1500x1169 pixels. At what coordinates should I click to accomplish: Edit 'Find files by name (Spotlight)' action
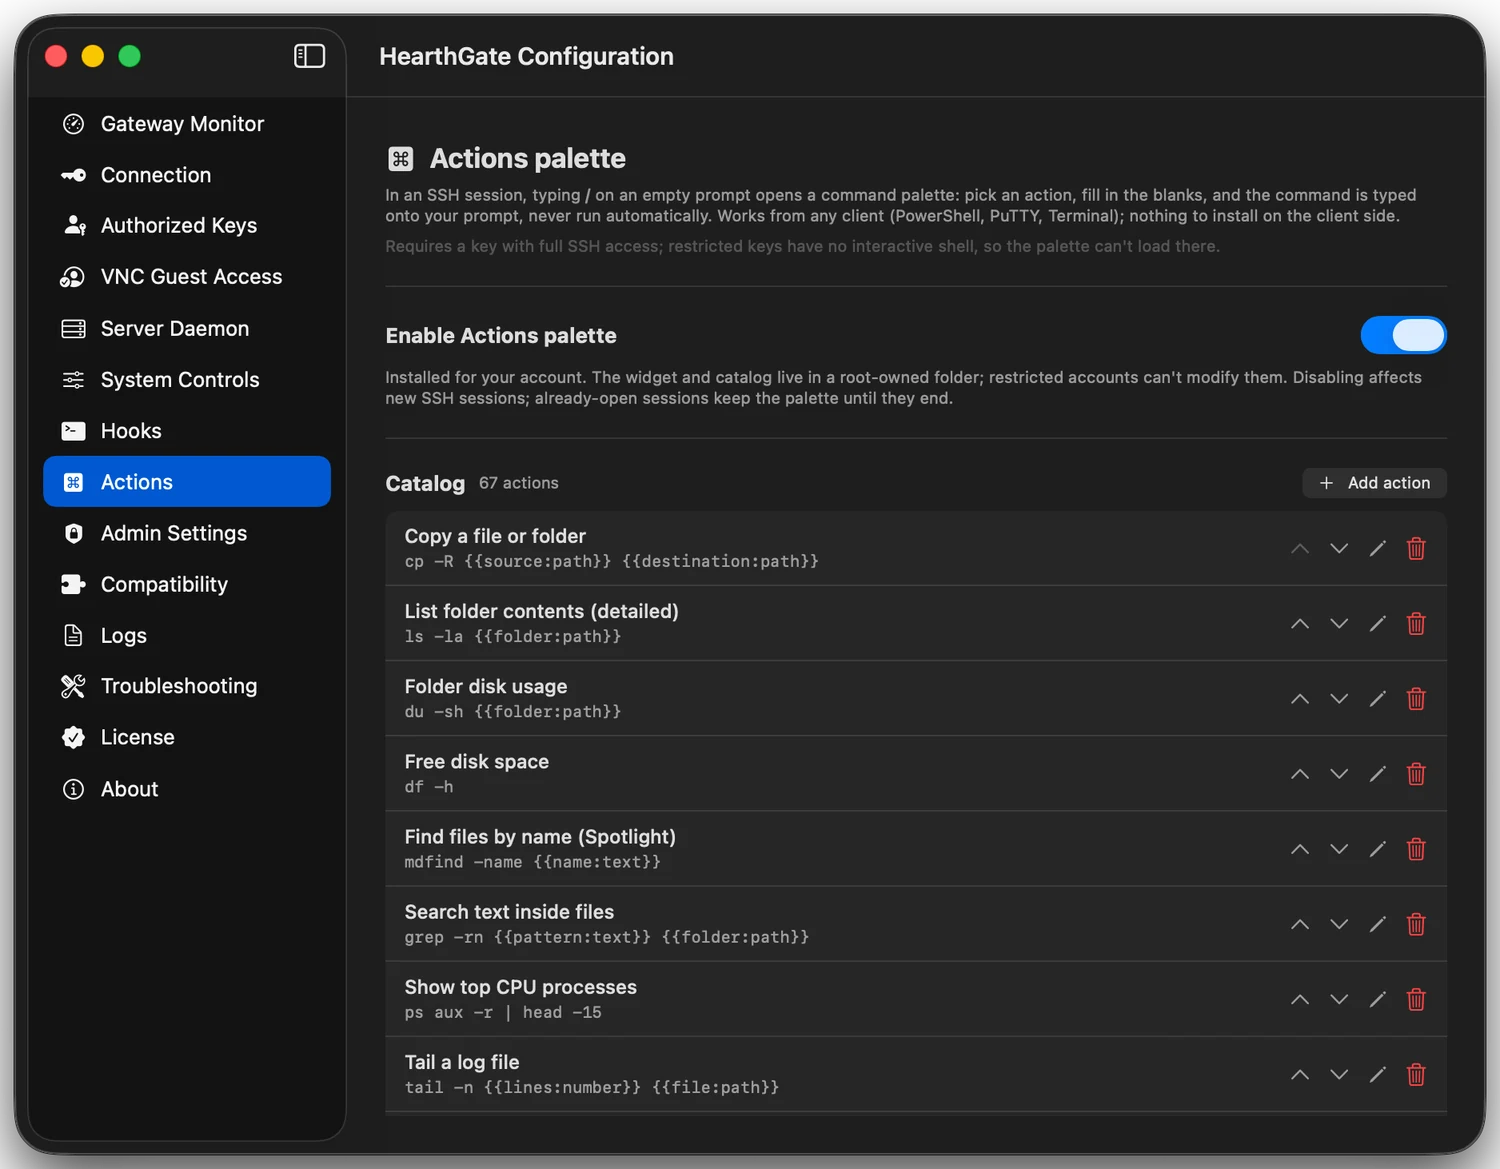[1377, 849]
